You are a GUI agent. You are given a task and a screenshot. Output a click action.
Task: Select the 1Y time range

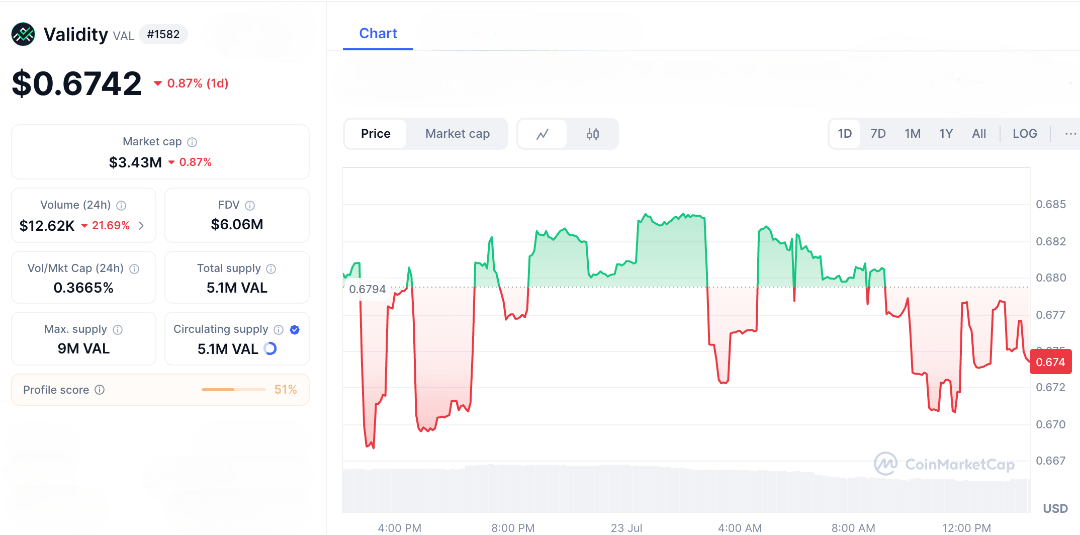pos(945,134)
